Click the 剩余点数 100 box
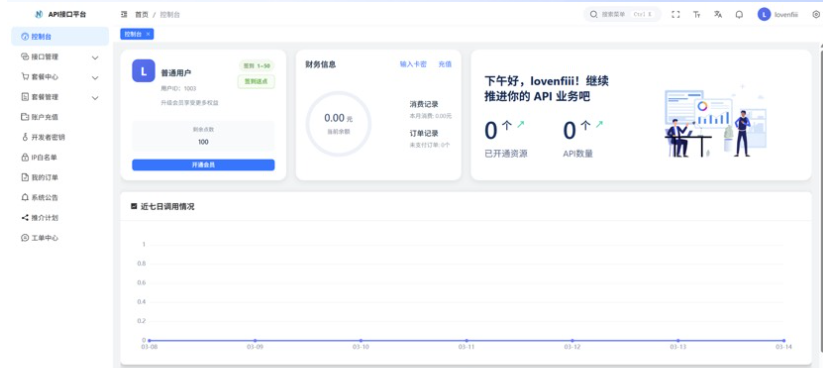 [203, 136]
